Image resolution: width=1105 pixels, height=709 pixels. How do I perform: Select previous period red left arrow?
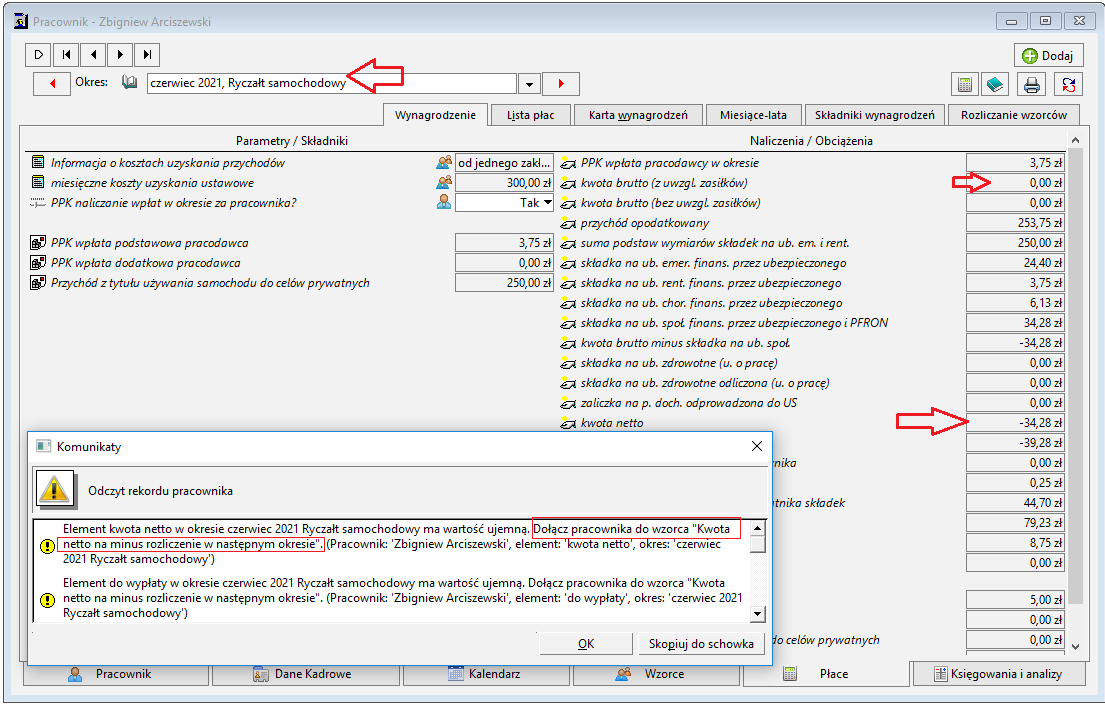pyautogui.click(x=51, y=84)
